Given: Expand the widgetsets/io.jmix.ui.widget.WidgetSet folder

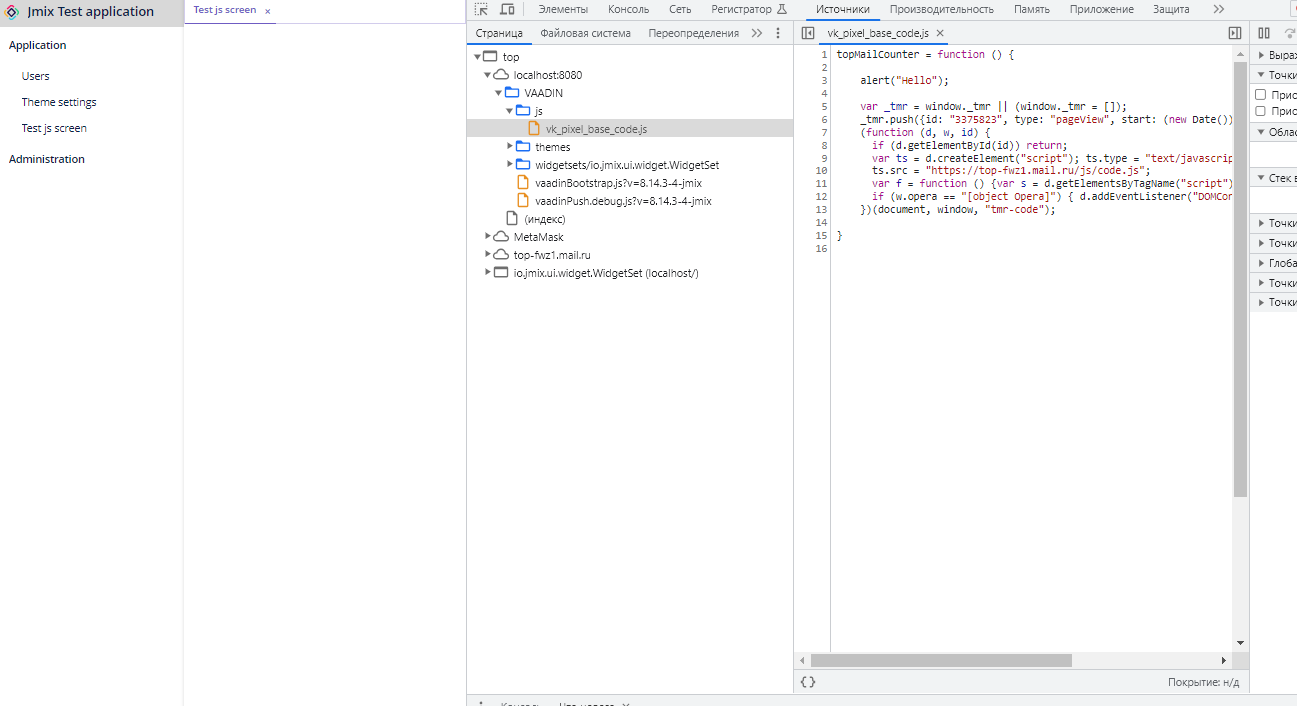Looking at the screenshot, I should pyautogui.click(x=509, y=165).
